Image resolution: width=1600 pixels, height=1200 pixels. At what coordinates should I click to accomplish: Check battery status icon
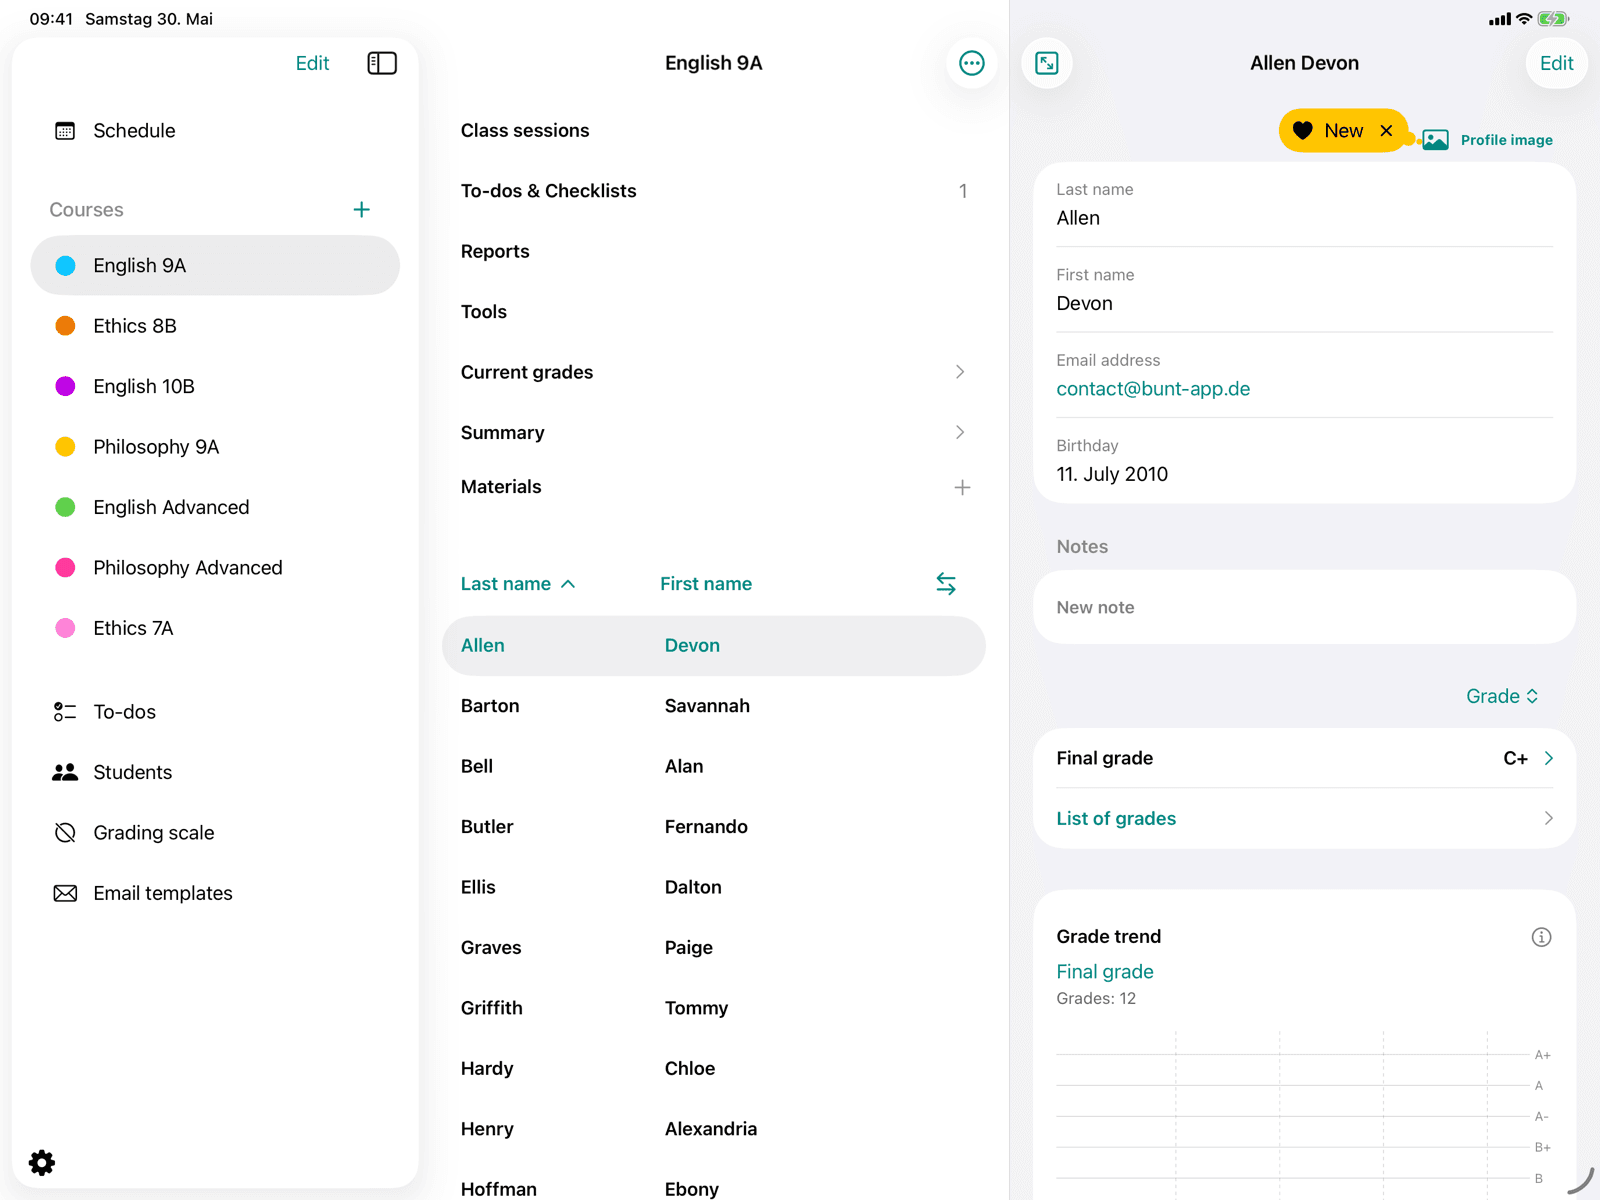tap(1553, 19)
